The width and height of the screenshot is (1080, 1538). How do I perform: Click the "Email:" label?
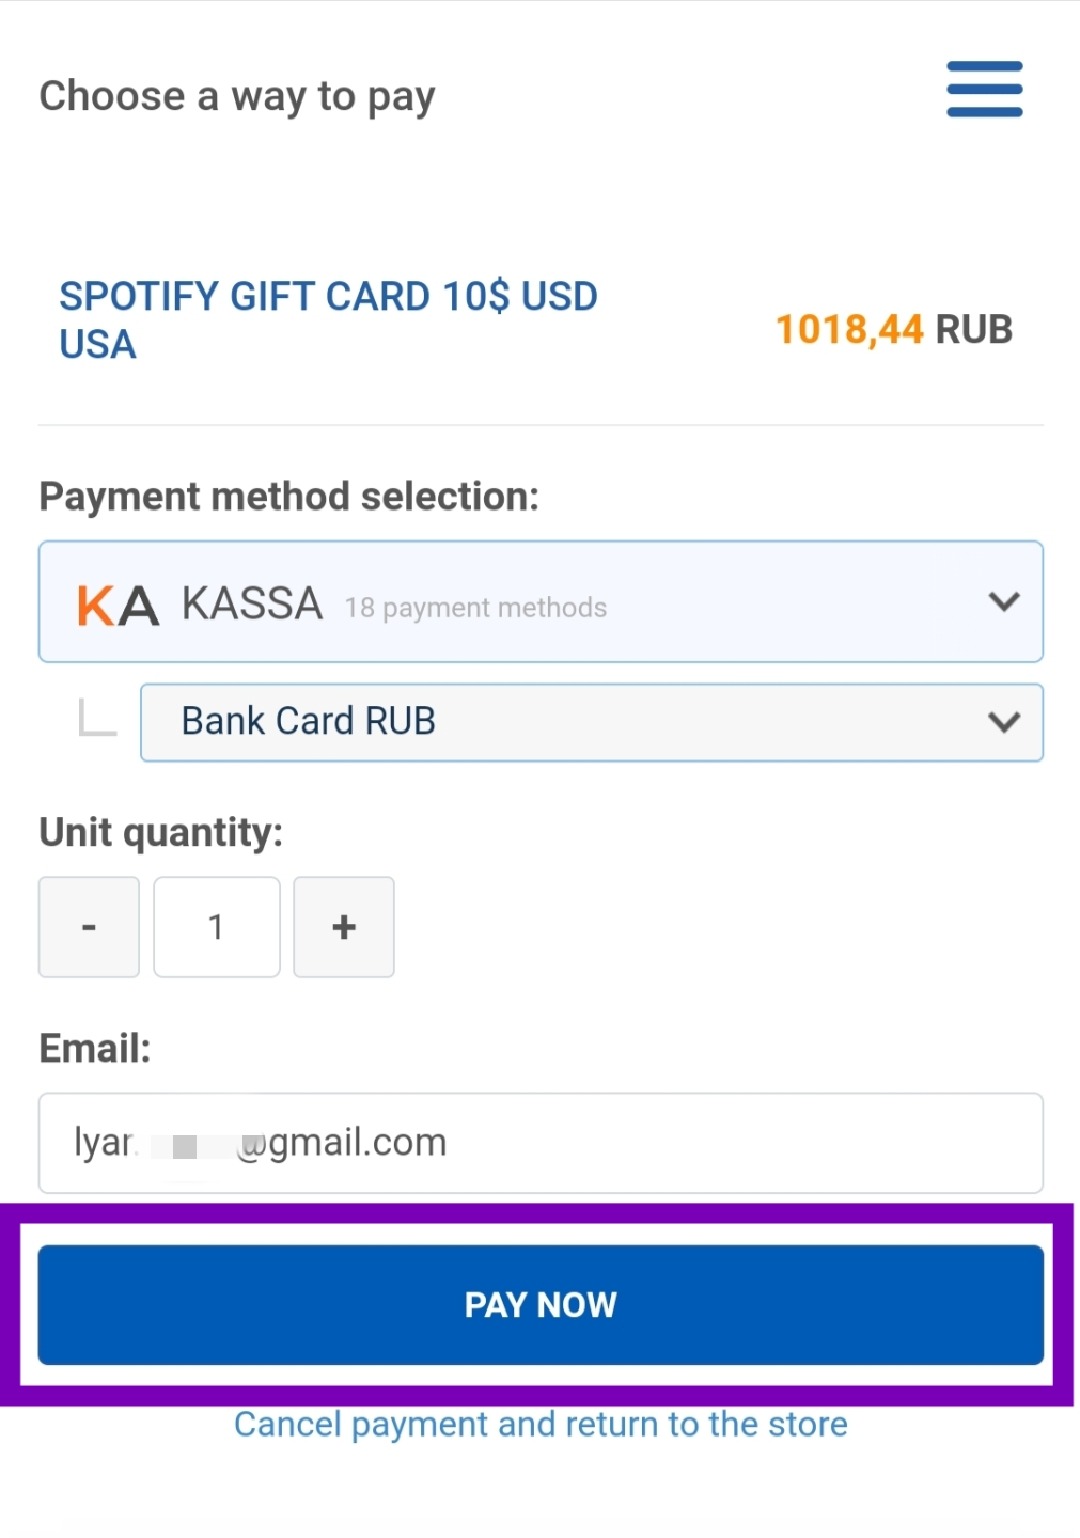pos(95,1049)
